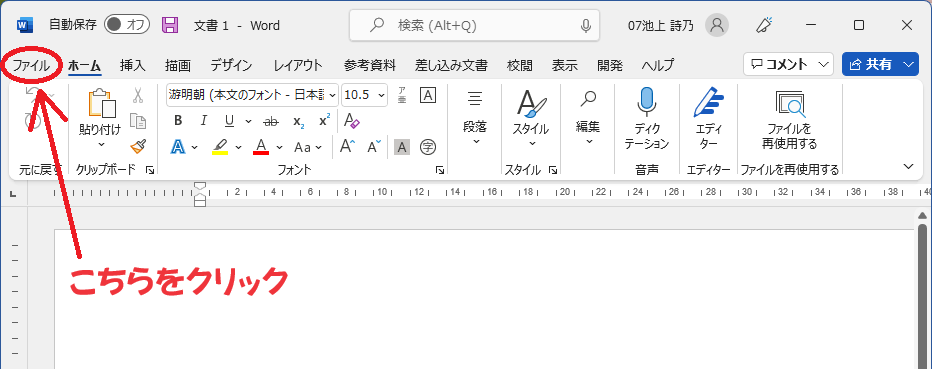Expand the underline style dropdown arrow
Viewport: 932px width, 369px height.
248,121
